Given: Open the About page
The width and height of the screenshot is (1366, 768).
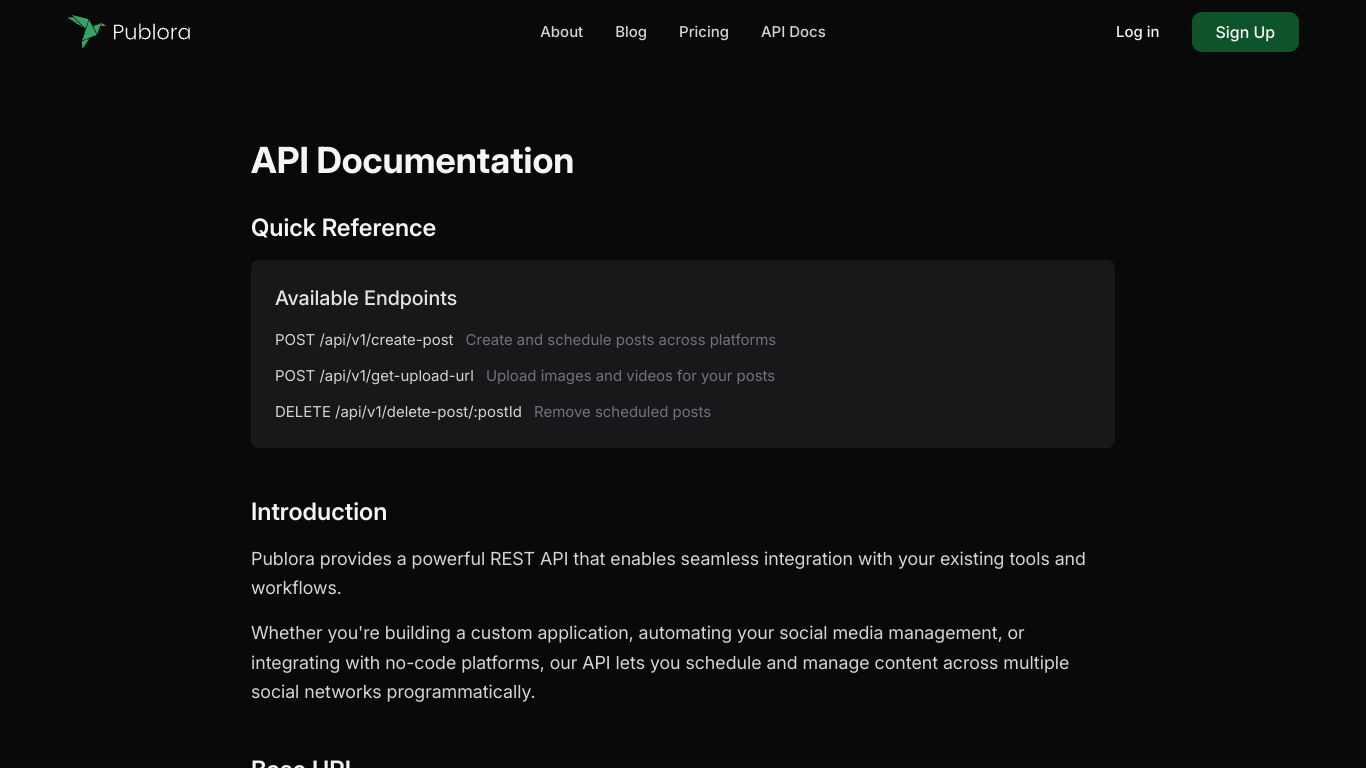Looking at the screenshot, I should 561,32.
